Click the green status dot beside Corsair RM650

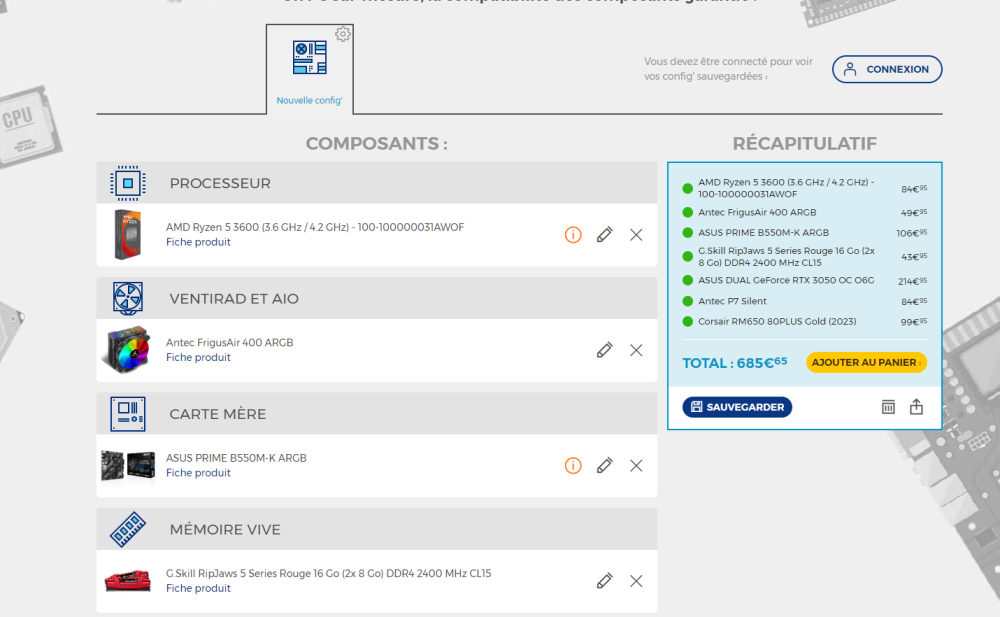click(x=688, y=322)
